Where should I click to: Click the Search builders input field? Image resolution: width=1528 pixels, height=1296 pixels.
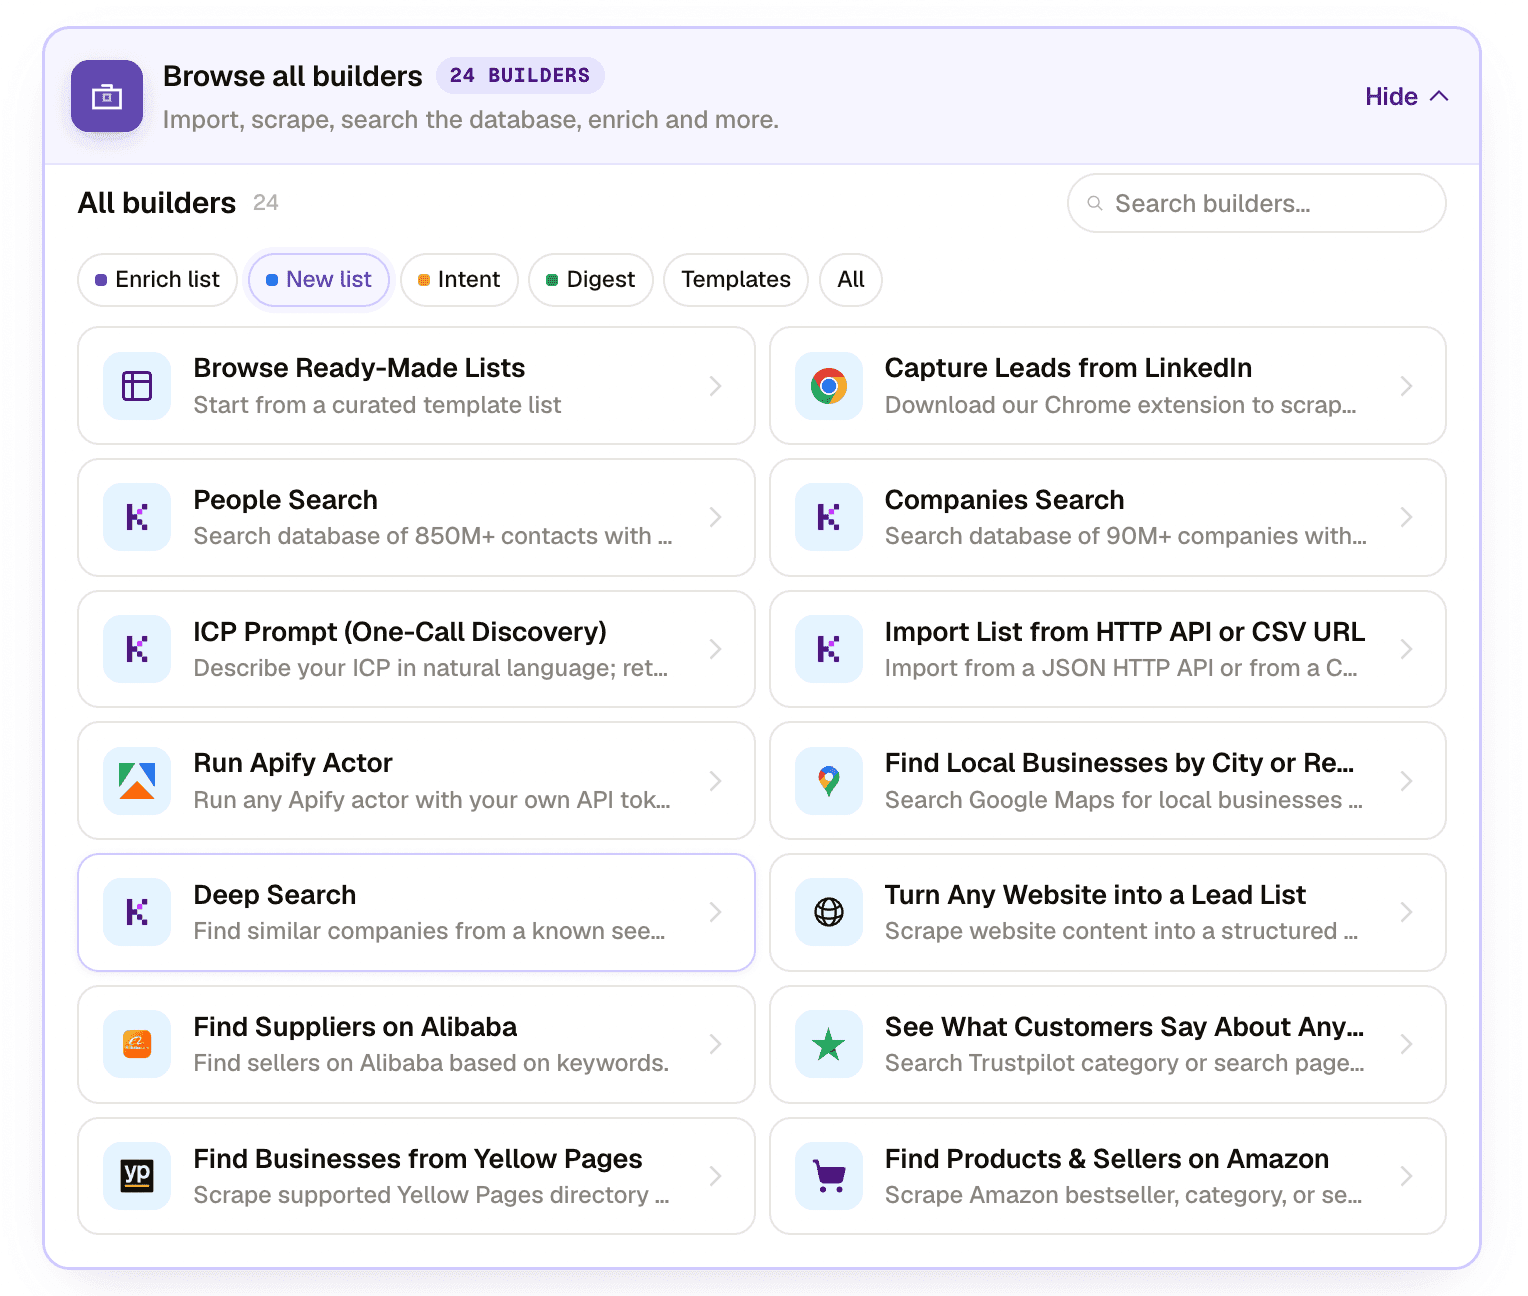[1257, 203]
